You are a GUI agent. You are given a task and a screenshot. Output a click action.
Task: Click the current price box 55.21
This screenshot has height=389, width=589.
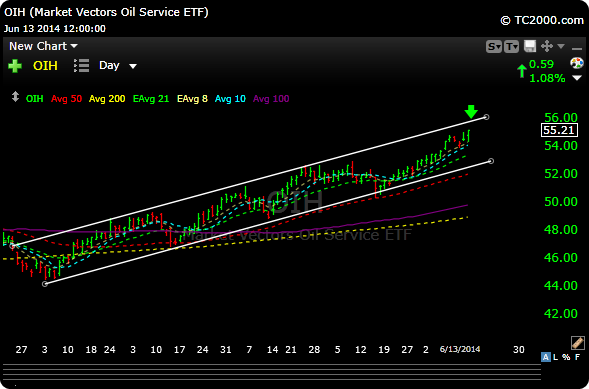click(559, 130)
